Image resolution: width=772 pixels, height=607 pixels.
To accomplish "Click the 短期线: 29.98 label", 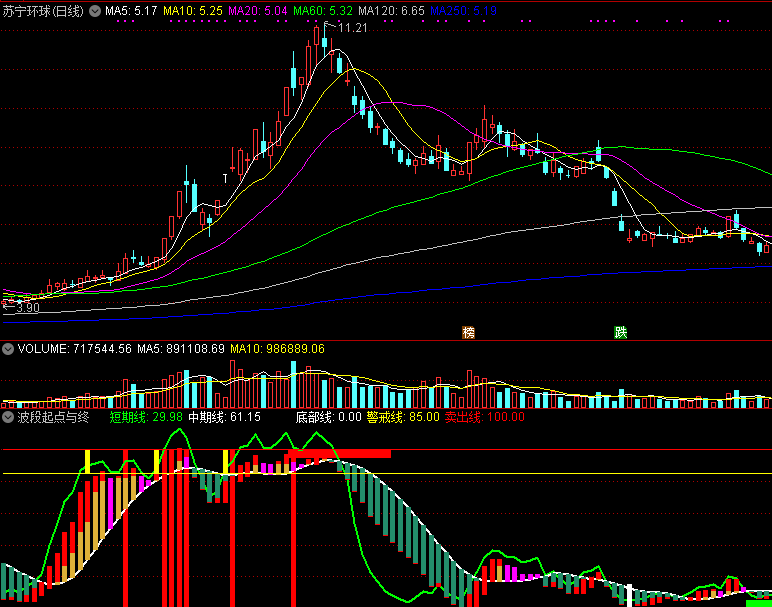I will pyautogui.click(x=146, y=417).
